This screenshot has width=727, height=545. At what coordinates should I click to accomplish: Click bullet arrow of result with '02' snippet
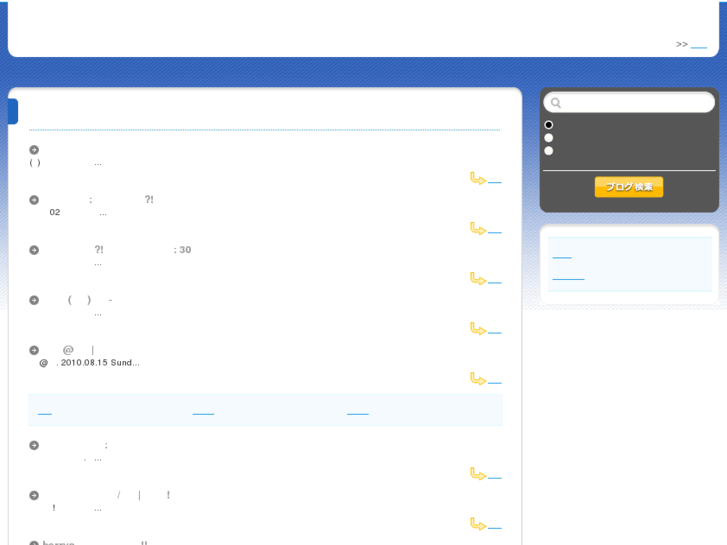point(34,200)
